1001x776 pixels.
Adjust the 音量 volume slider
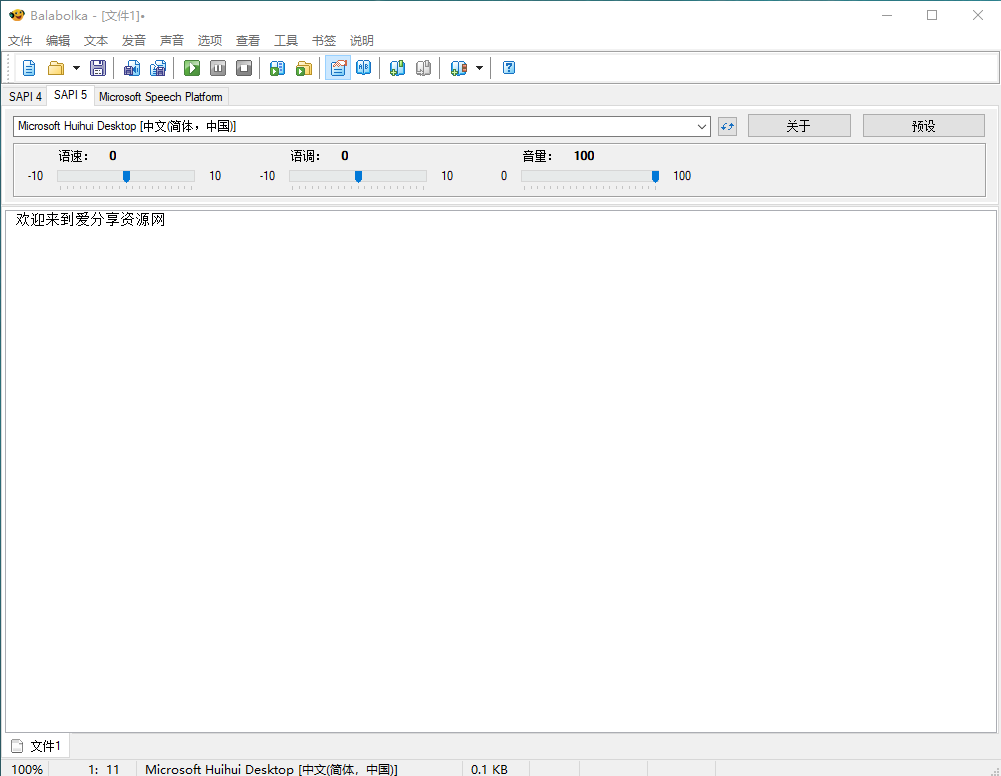655,176
